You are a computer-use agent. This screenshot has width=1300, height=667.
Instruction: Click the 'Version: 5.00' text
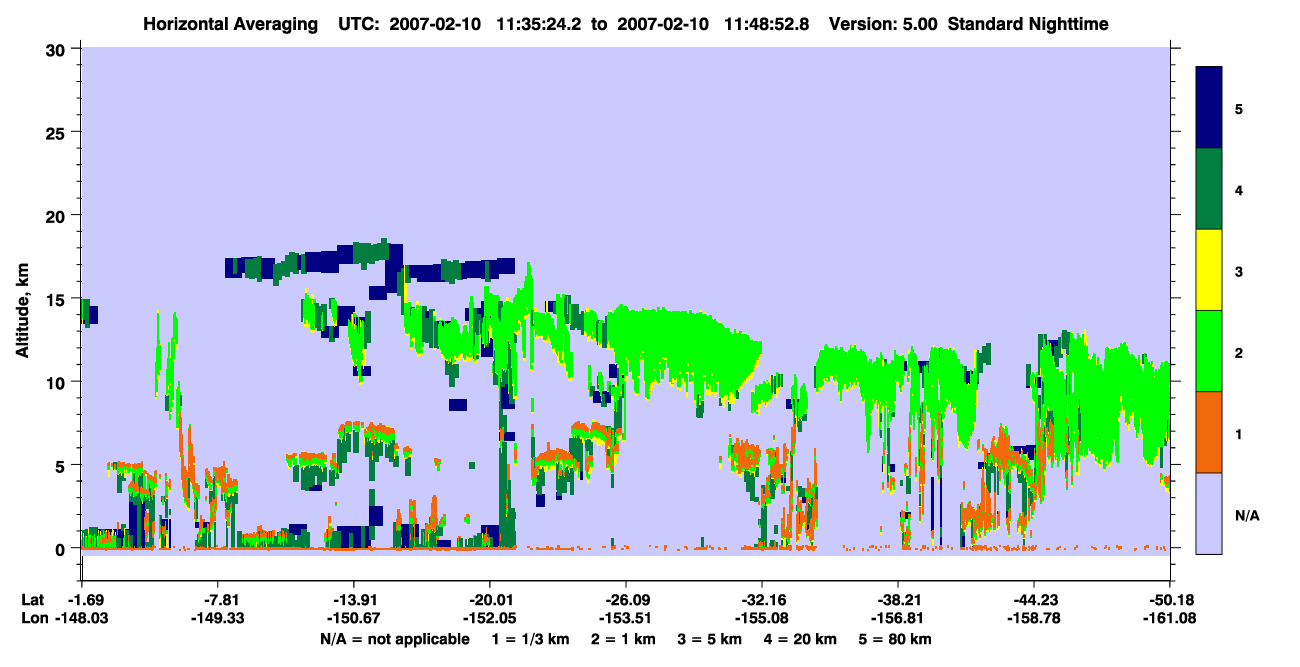click(x=883, y=23)
